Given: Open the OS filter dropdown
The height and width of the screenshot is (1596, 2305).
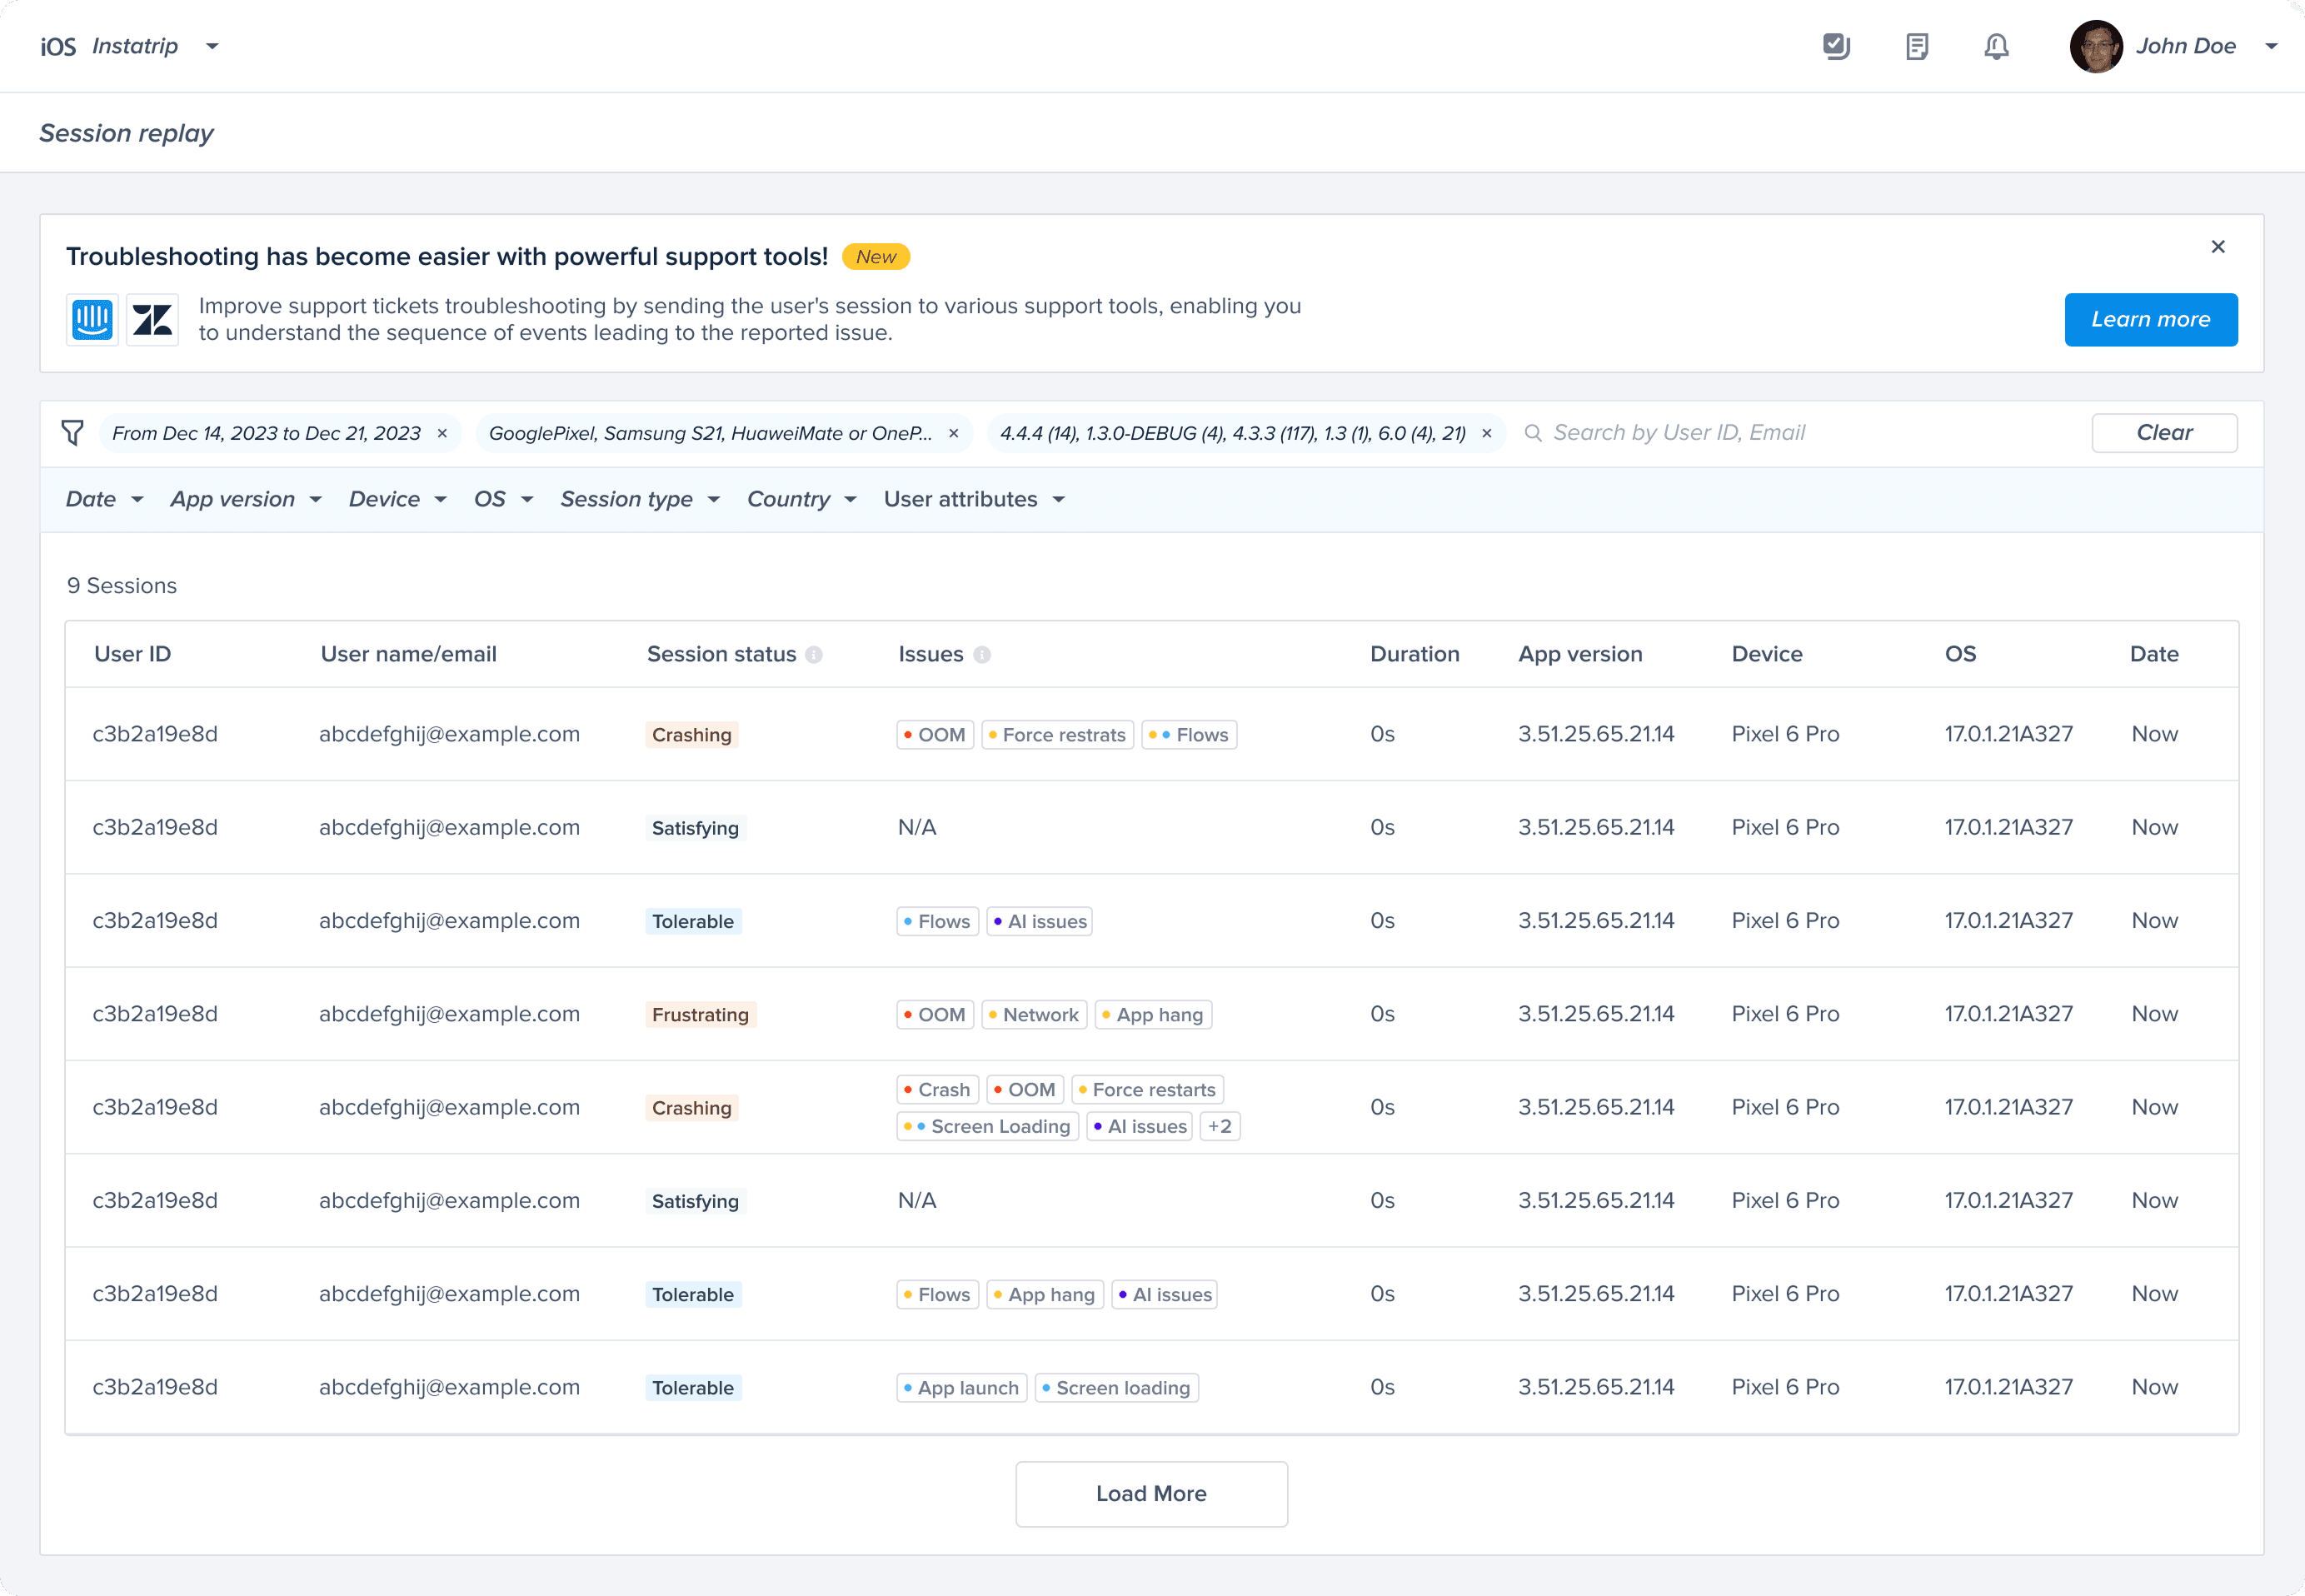Looking at the screenshot, I should [x=503, y=499].
